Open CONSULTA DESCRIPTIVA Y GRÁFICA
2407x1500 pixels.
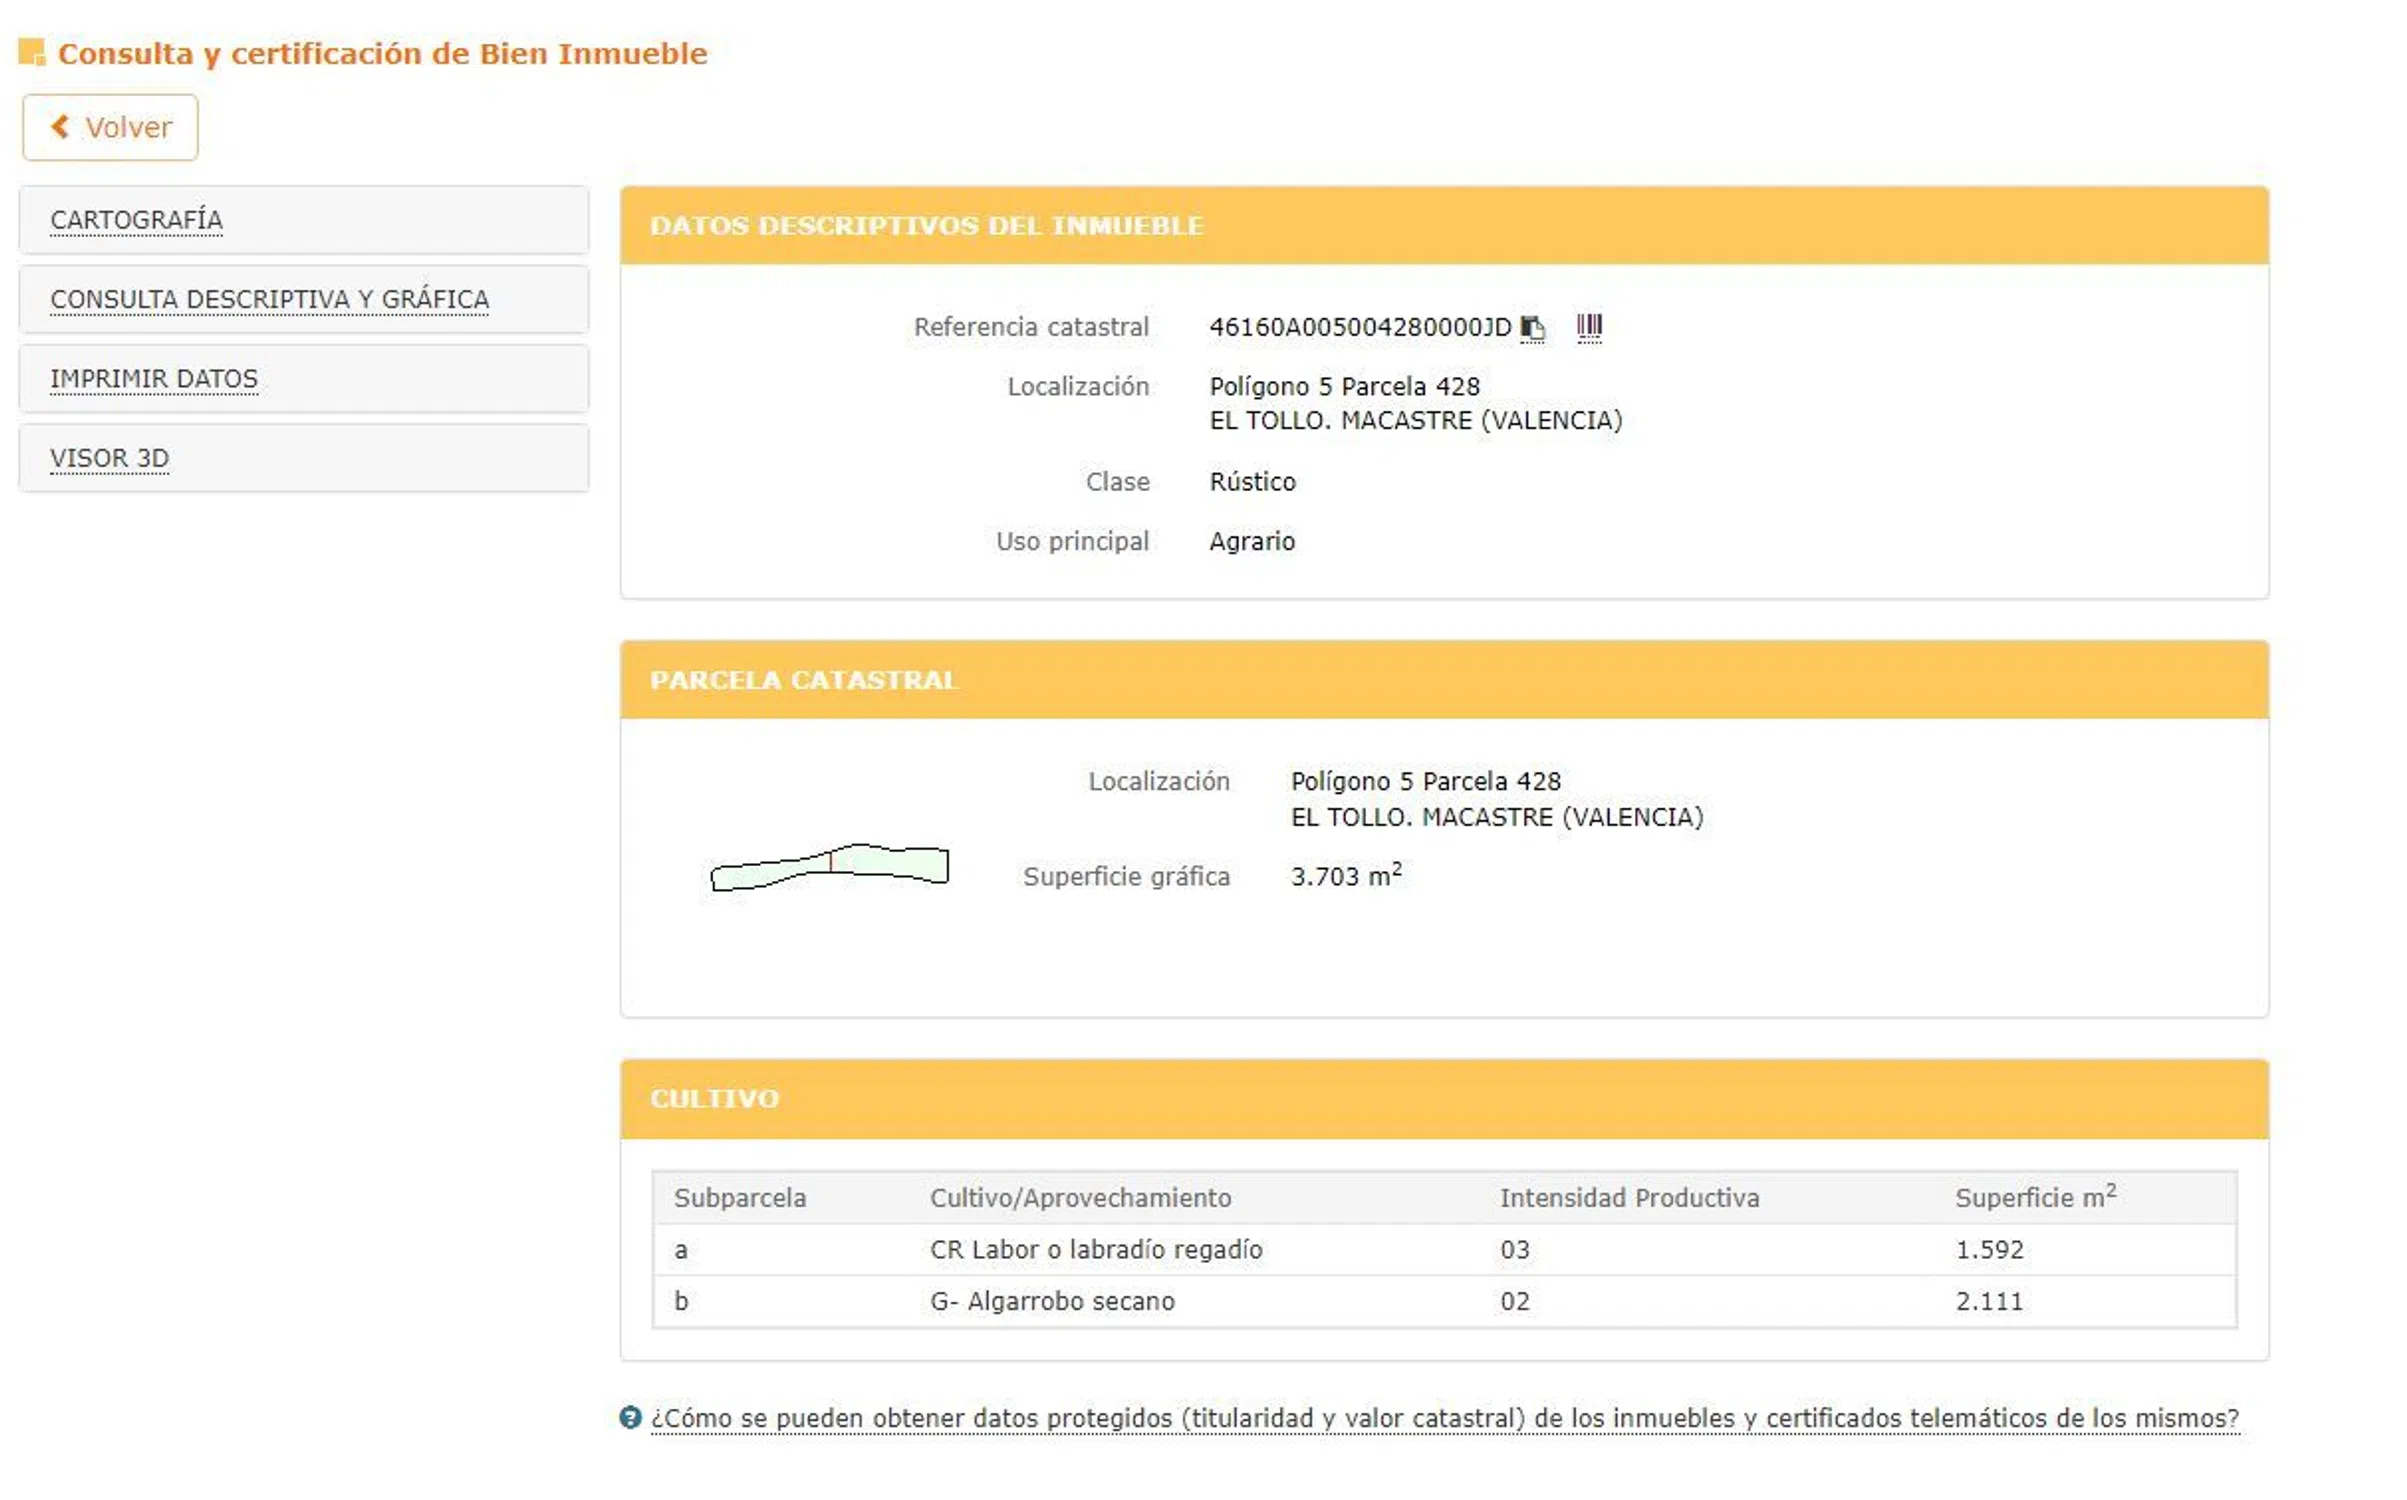tap(270, 299)
